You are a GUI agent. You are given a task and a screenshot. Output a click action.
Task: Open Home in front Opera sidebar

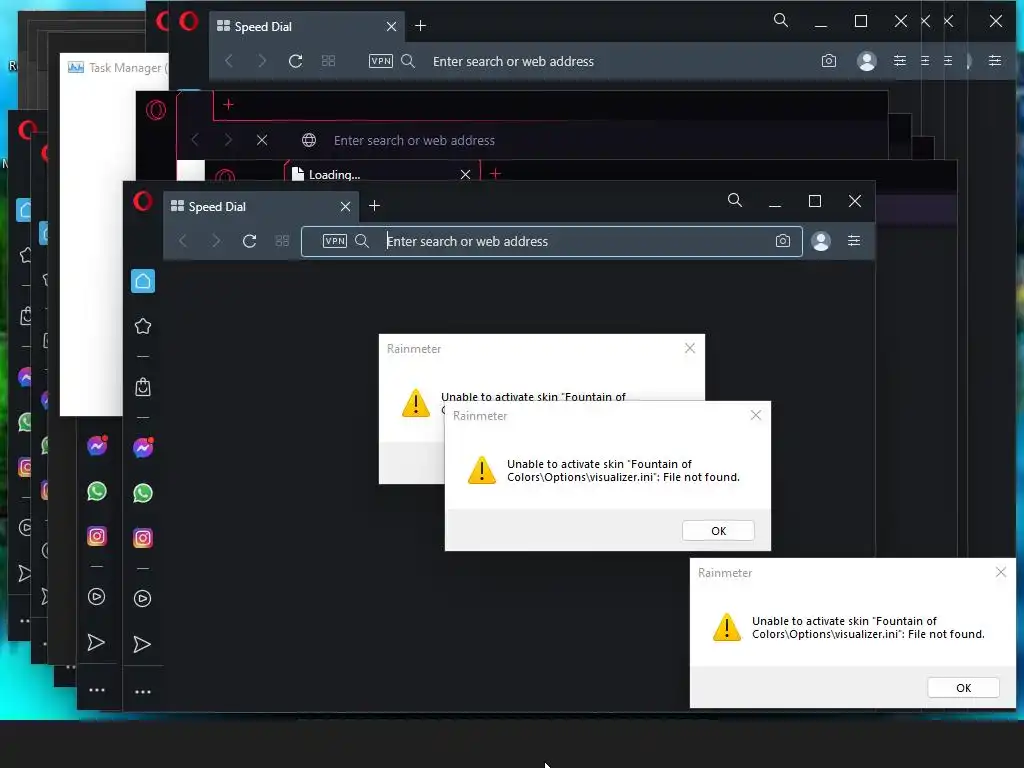tap(143, 281)
